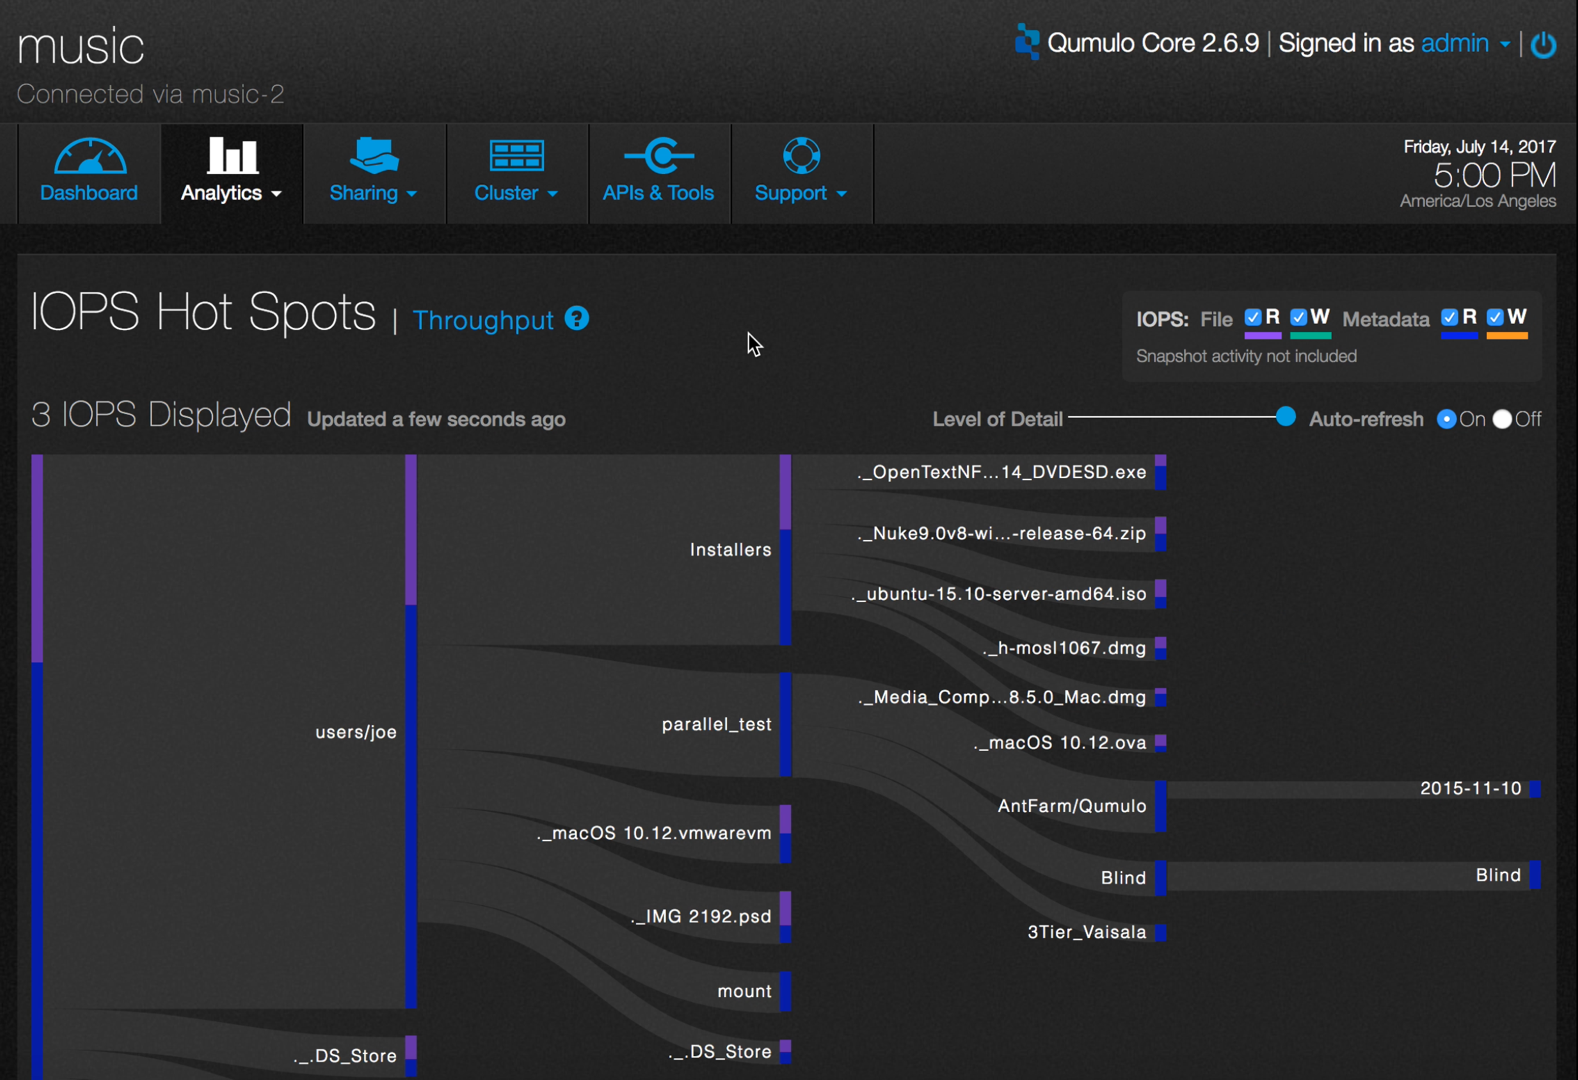Click the Analytics bar chart icon
This screenshot has width=1578, height=1080.
click(231, 156)
